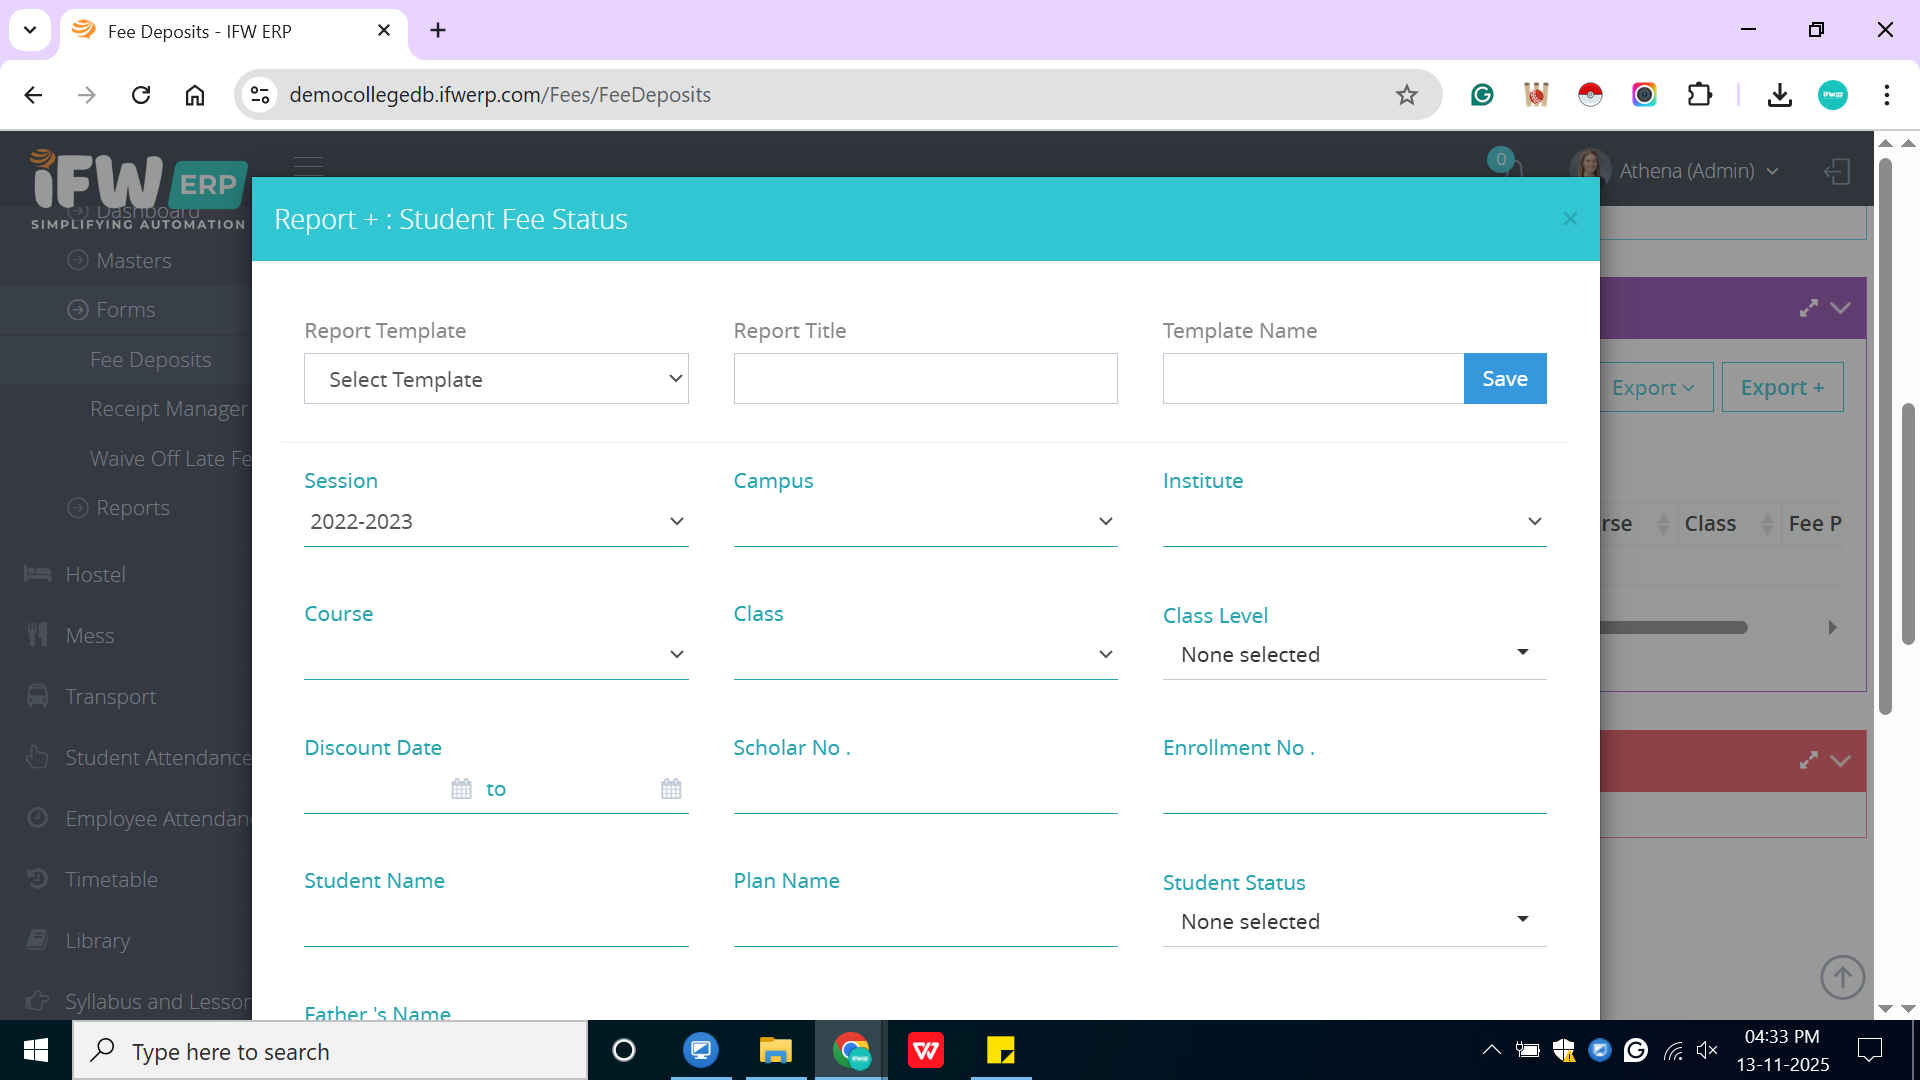Image resolution: width=1920 pixels, height=1080 pixels.
Task: Click the Export dropdown button
Action: pos(1655,388)
